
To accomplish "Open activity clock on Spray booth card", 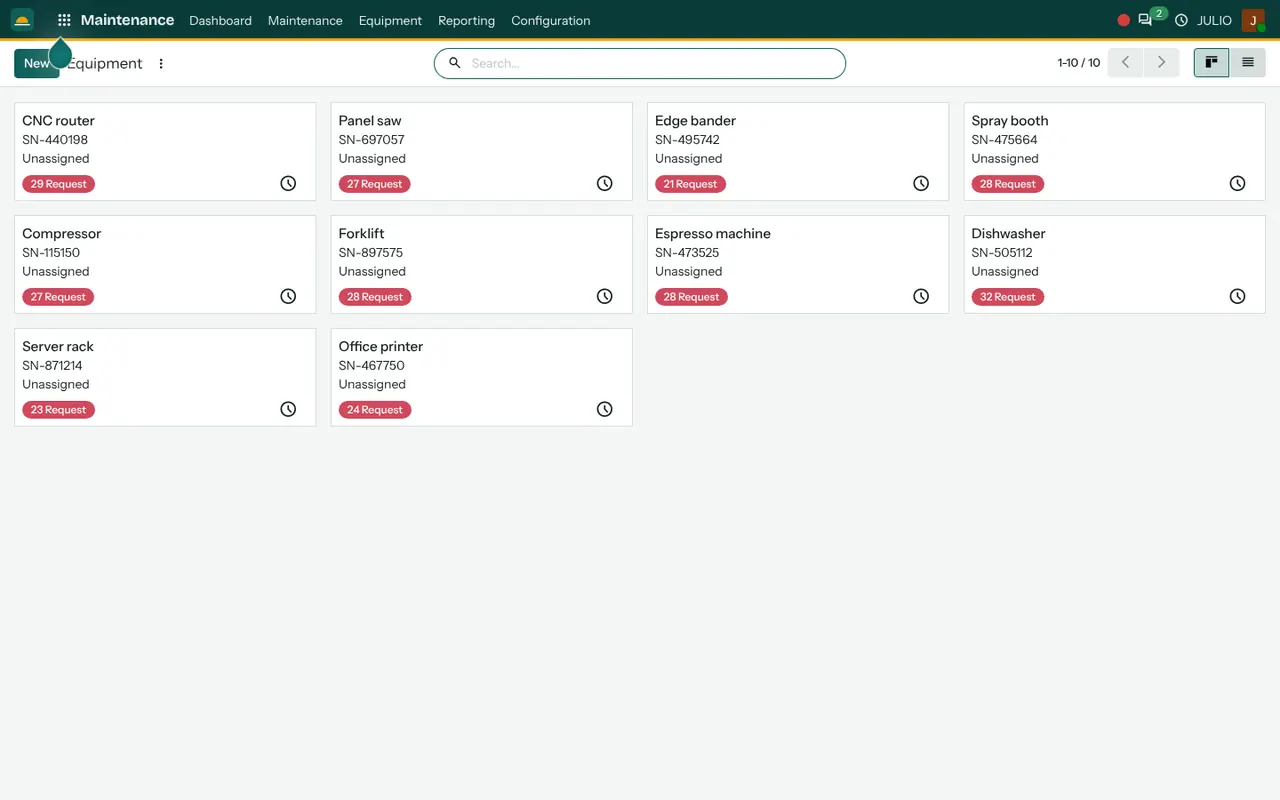I will [x=1237, y=183].
